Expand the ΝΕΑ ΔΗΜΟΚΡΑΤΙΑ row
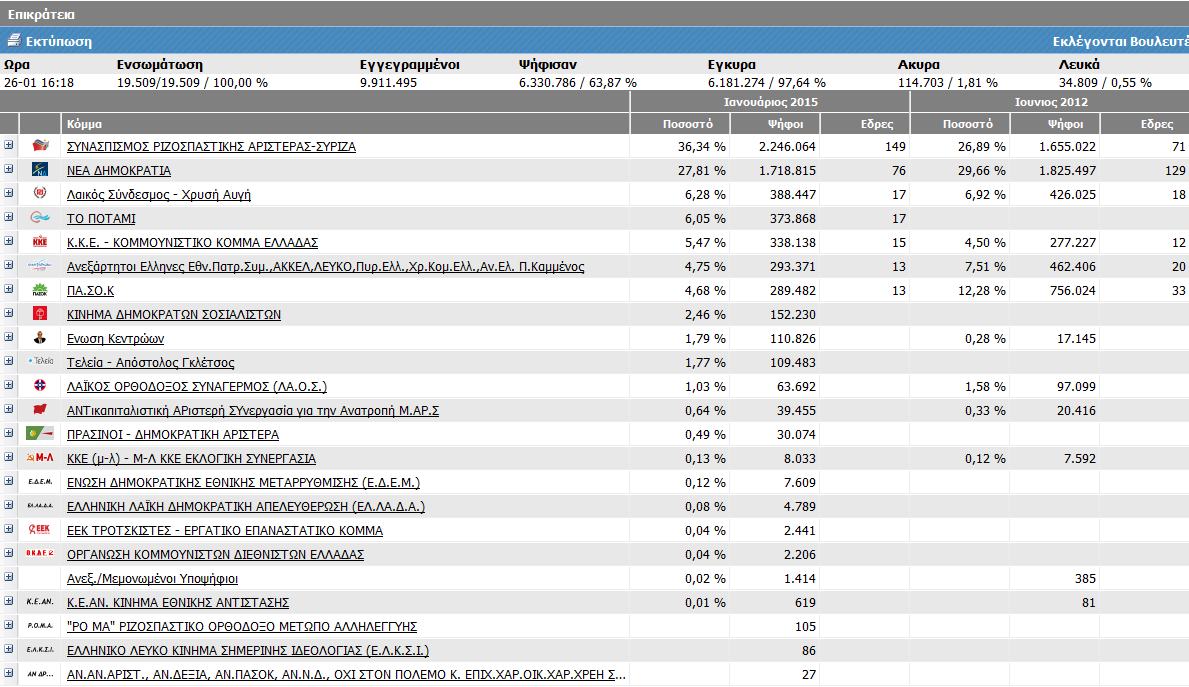Viewport: 1189px width, 687px height. (8, 169)
